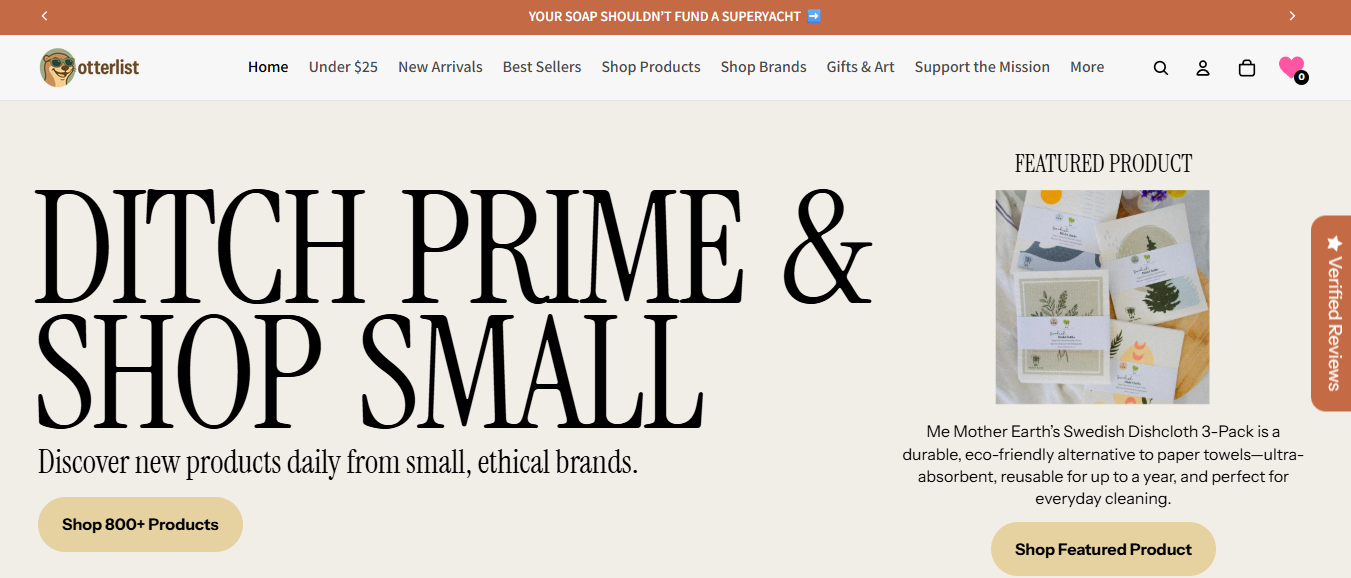
Task: Click the superyacht announcement banner text
Action: coord(674,16)
